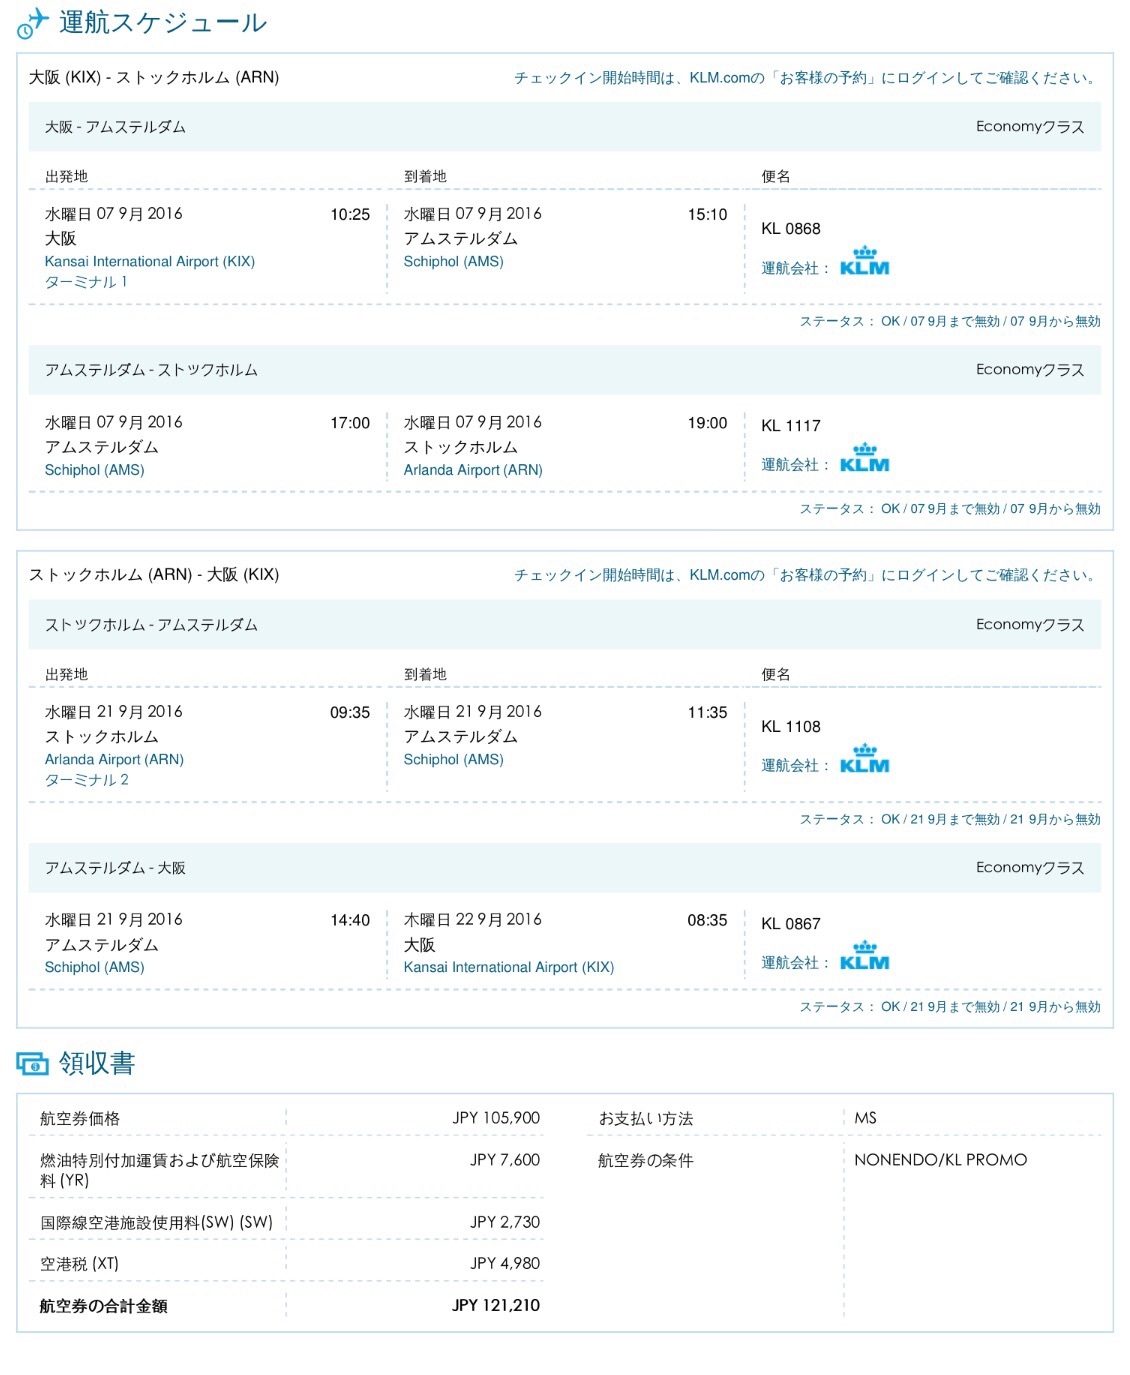Screen dimensions: 1130x1375
Task: Open the Arlanda Airport (ARN) arrival link
Action: [x=473, y=470]
